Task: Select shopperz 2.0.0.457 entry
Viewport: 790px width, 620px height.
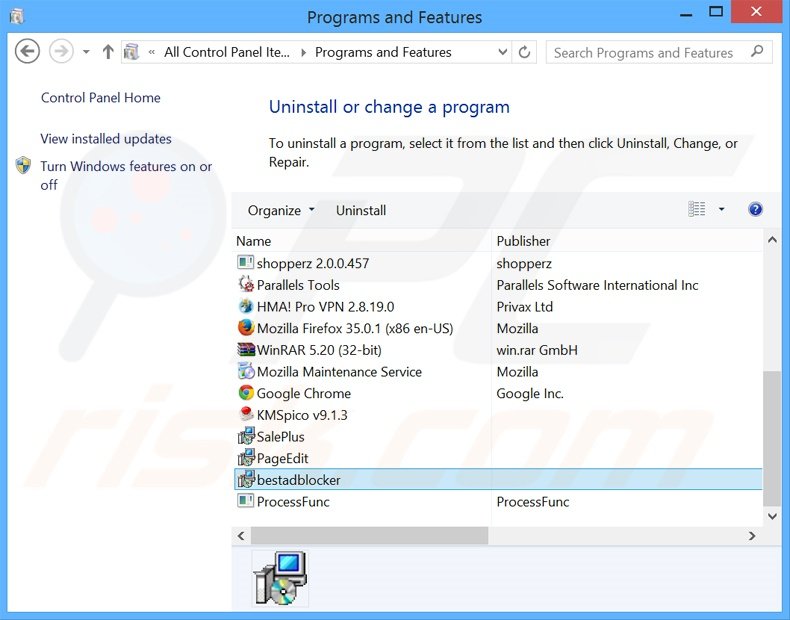Action: click(498, 263)
